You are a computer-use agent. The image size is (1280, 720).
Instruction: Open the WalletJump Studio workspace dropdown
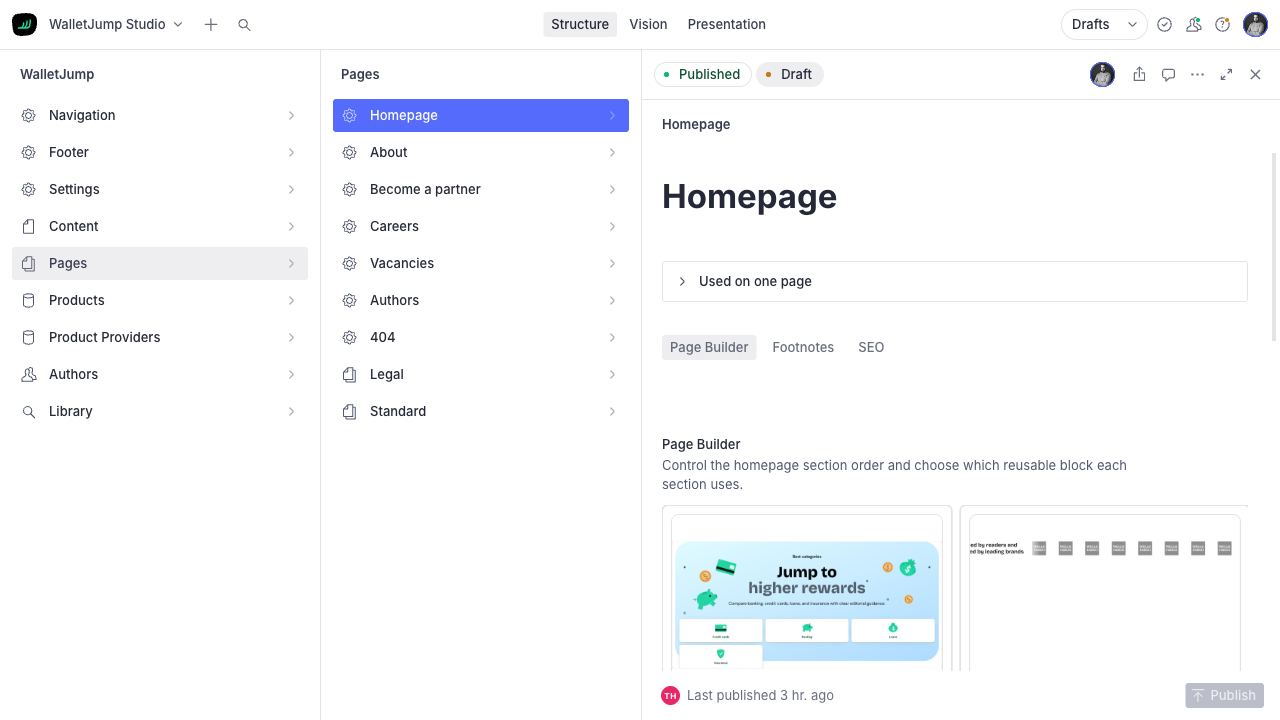point(116,24)
